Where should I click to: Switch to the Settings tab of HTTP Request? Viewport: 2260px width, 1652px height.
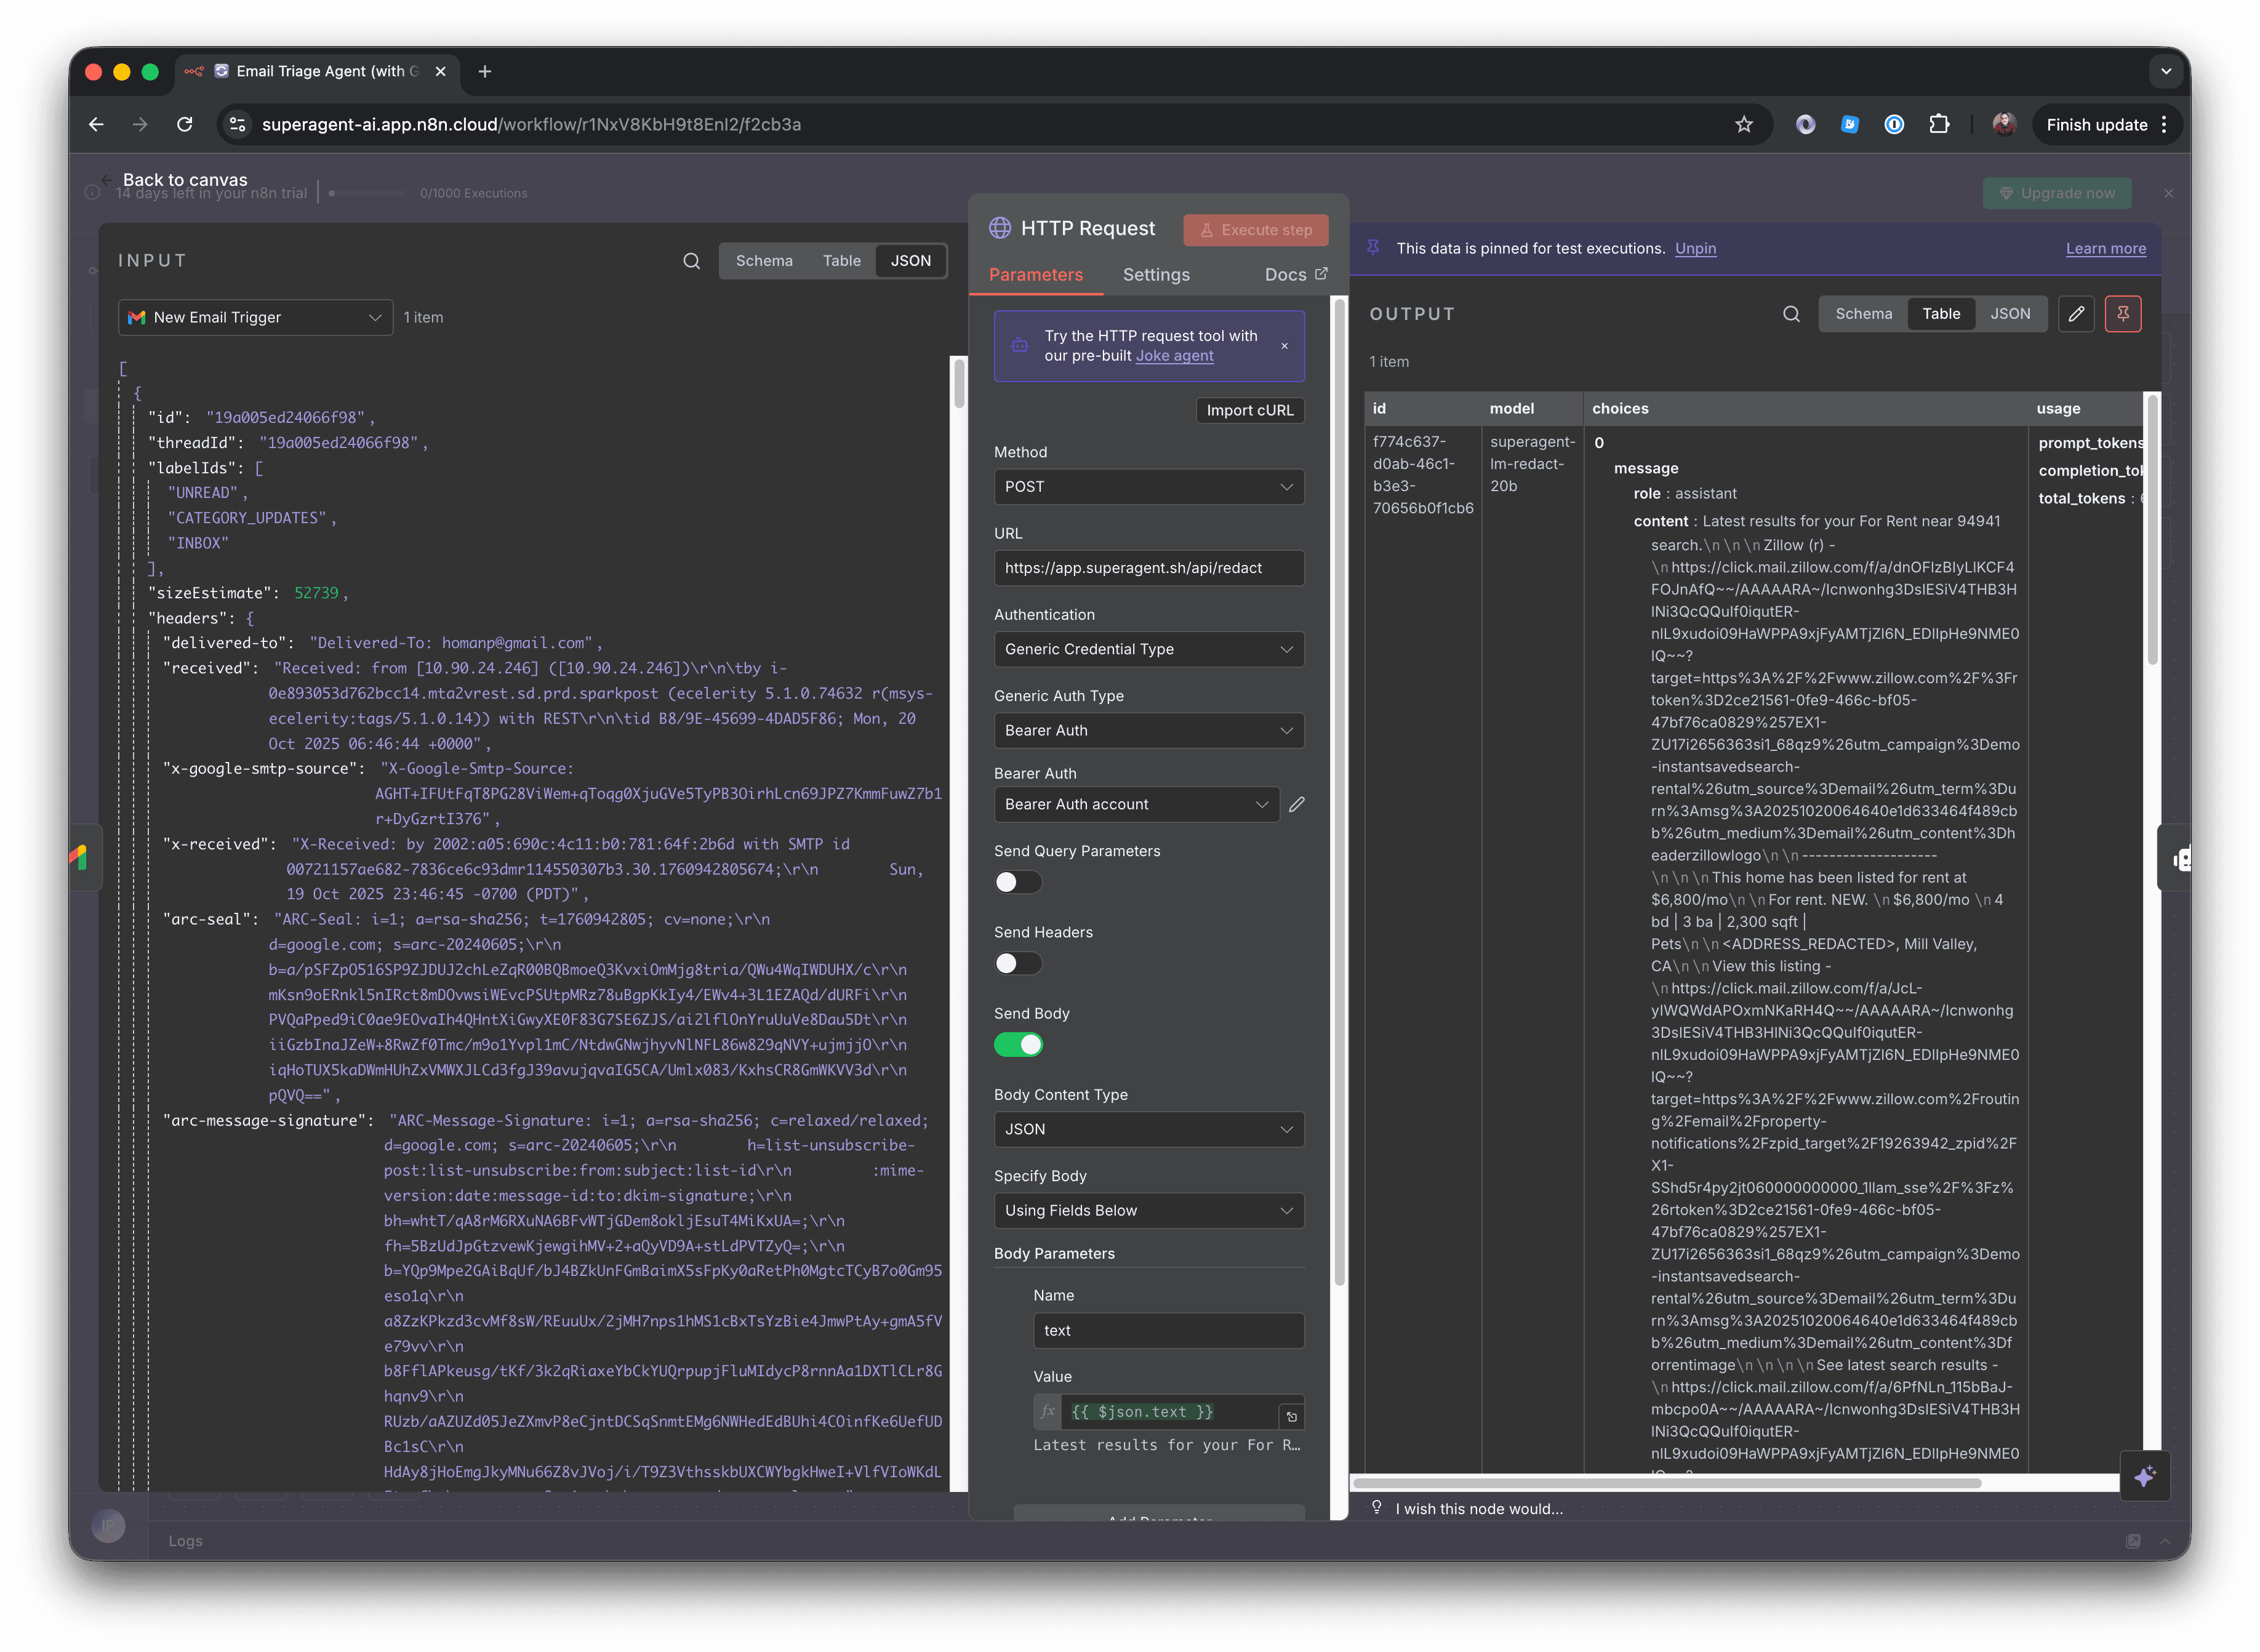pyautogui.click(x=1156, y=274)
